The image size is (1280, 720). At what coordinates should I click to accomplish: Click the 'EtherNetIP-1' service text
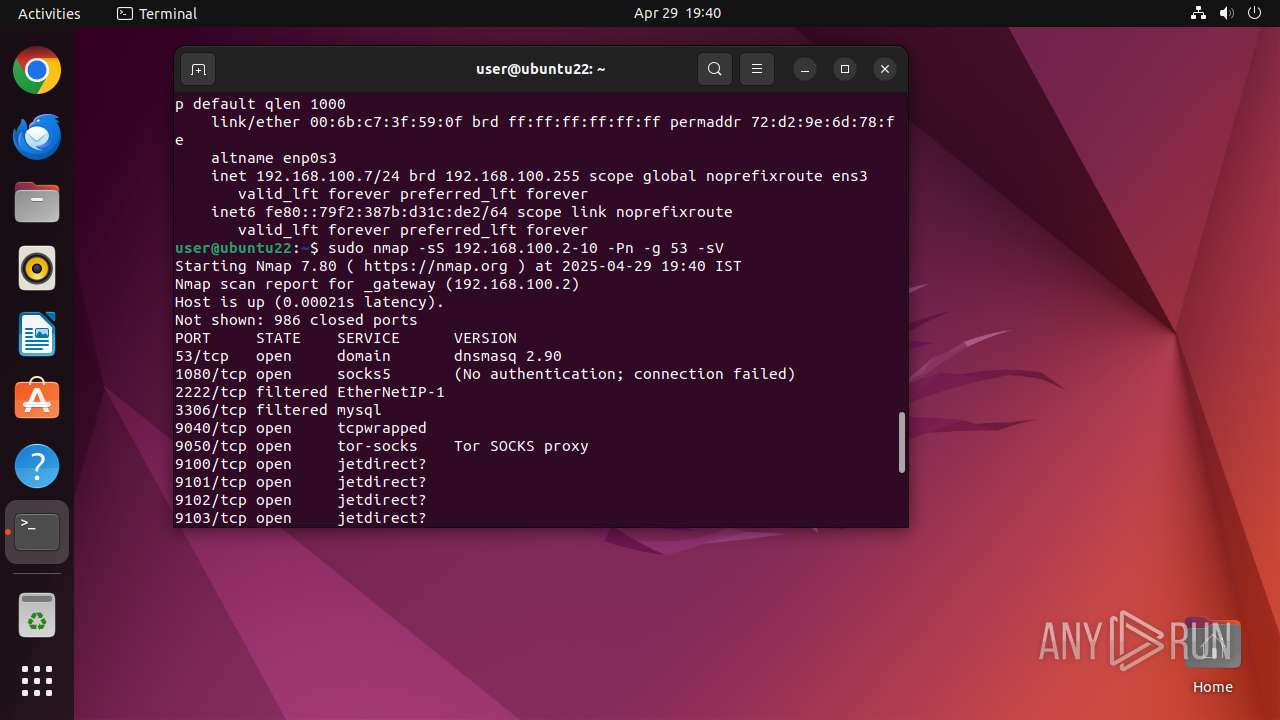(x=391, y=392)
